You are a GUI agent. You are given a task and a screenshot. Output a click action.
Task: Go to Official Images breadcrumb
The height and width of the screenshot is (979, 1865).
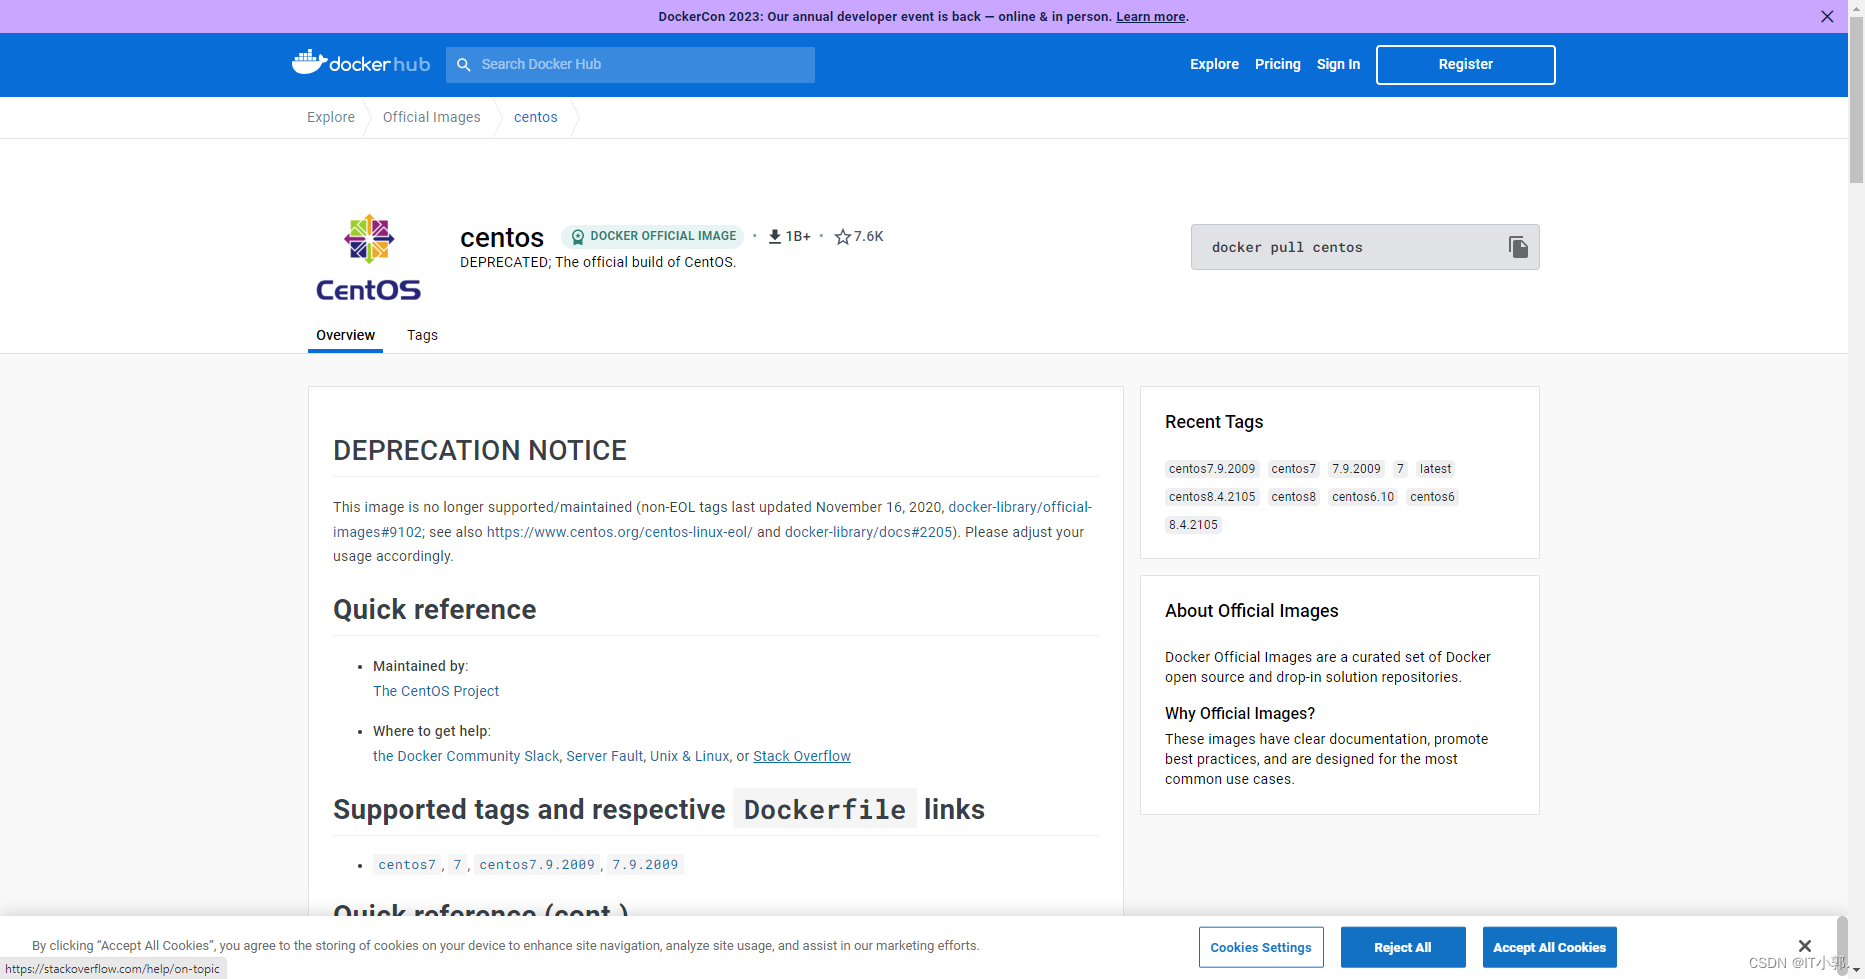click(432, 117)
